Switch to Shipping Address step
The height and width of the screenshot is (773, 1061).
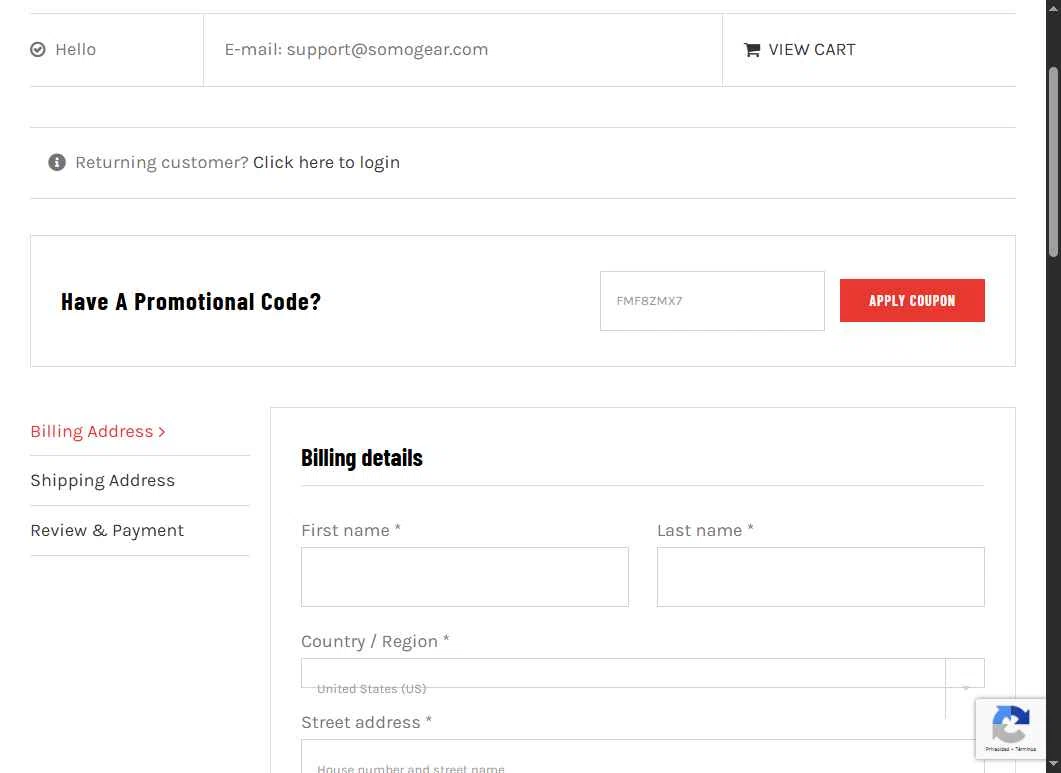(103, 481)
